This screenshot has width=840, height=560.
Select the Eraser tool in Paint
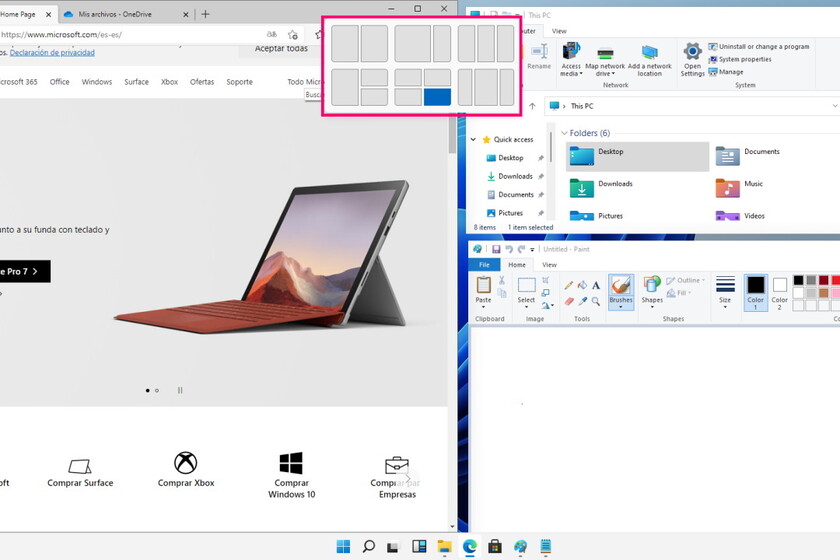click(569, 301)
